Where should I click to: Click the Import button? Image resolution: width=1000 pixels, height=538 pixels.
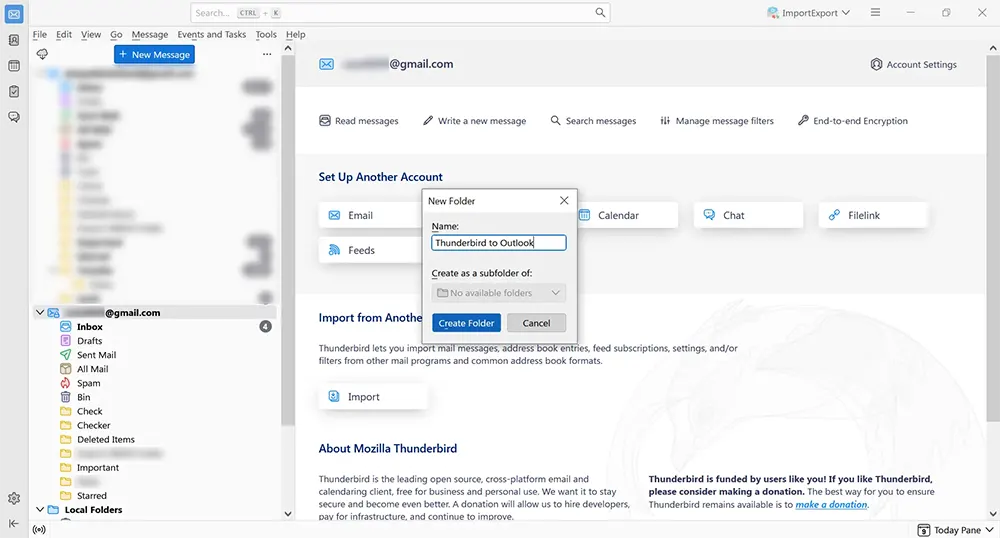(x=372, y=396)
